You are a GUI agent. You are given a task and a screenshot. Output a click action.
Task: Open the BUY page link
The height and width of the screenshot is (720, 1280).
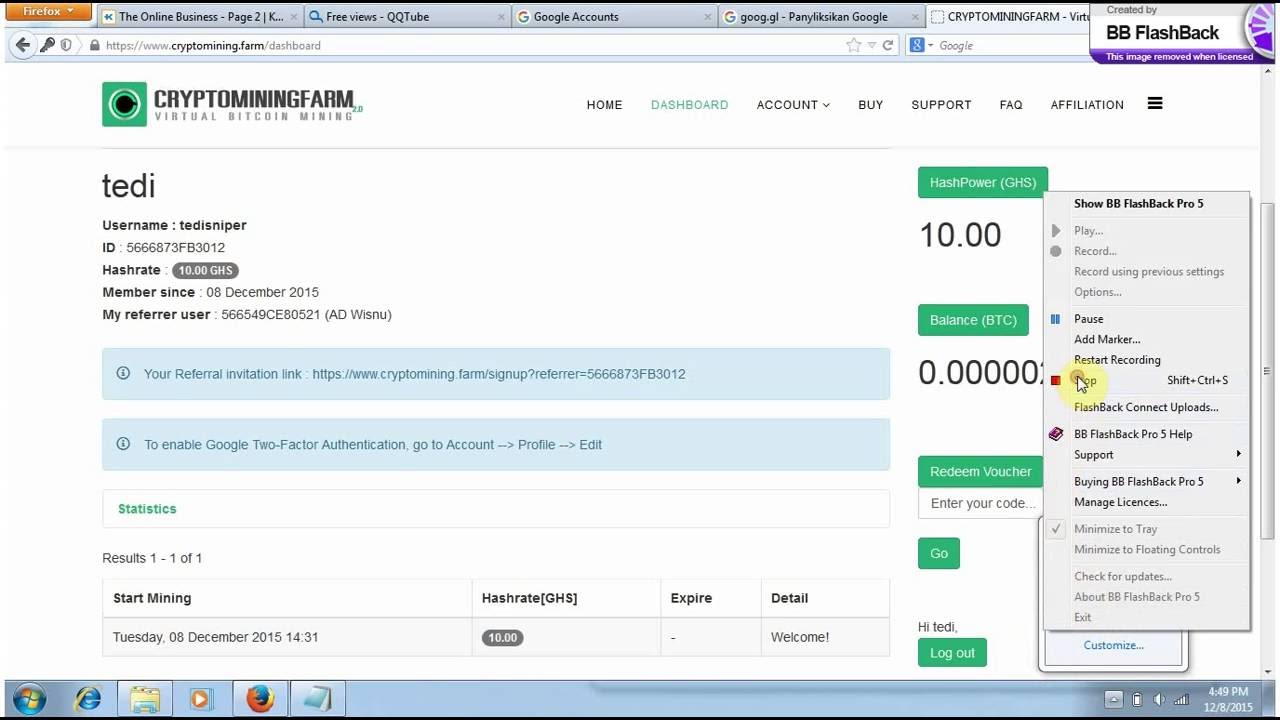[x=870, y=104]
